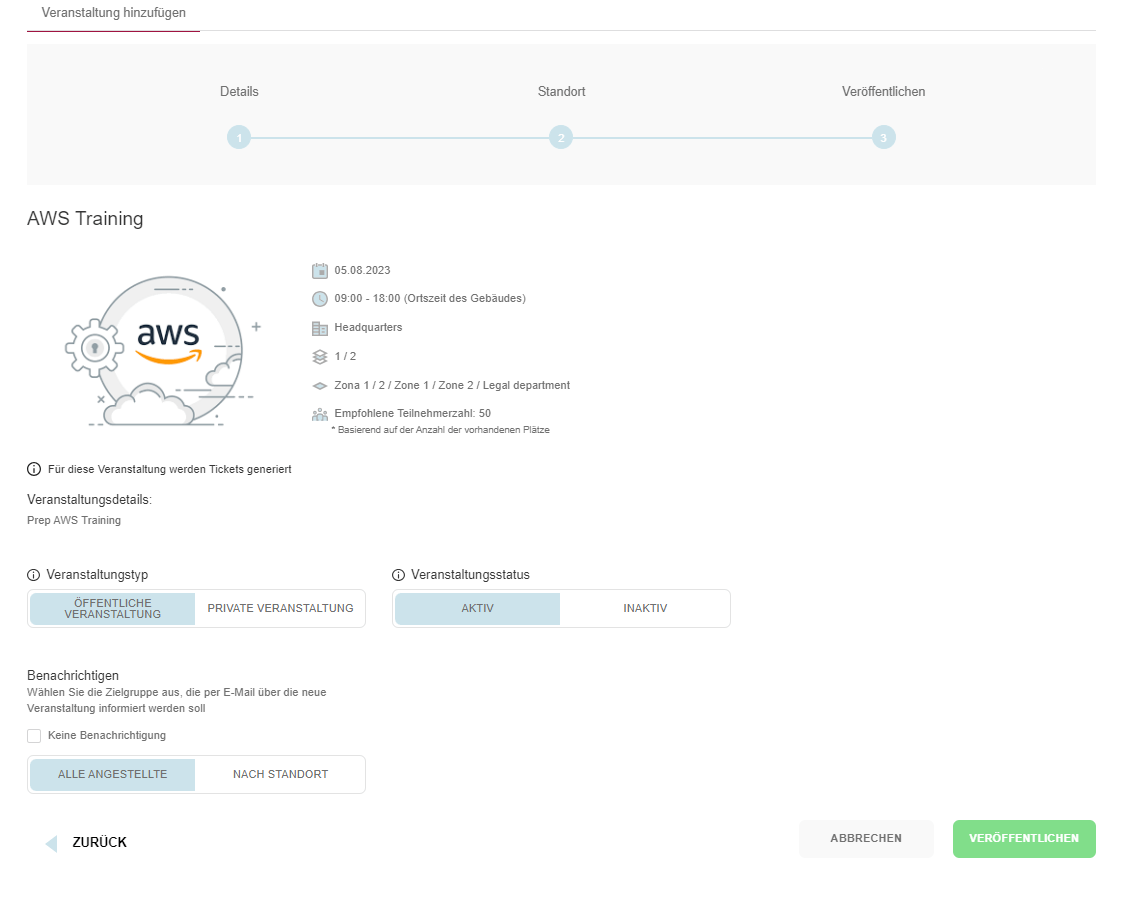The height and width of the screenshot is (897, 1141).
Task: Go to step 1 Details in stepper
Action: tap(238, 138)
